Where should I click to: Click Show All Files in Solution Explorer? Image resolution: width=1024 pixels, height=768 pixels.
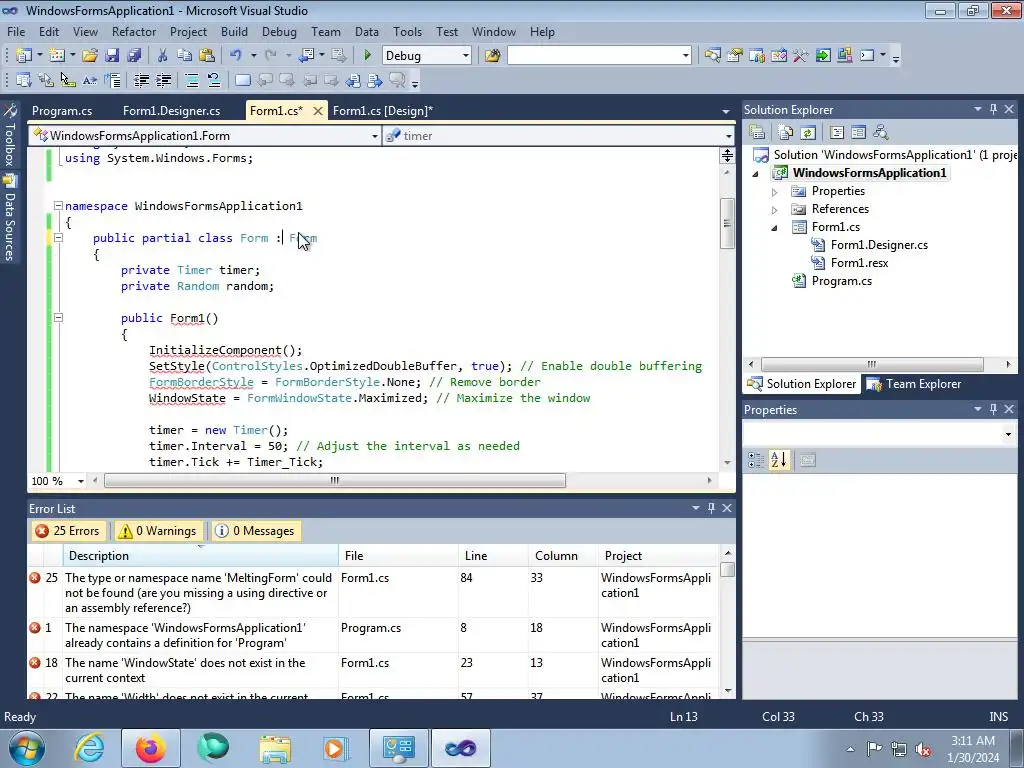coord(786,133)
